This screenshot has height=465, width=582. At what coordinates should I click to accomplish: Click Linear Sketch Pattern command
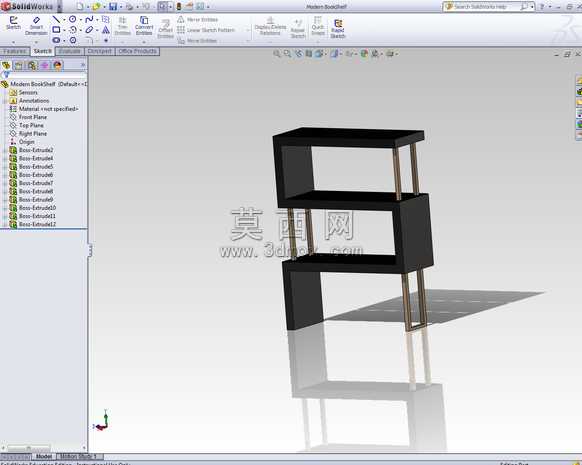pos(206,30)
